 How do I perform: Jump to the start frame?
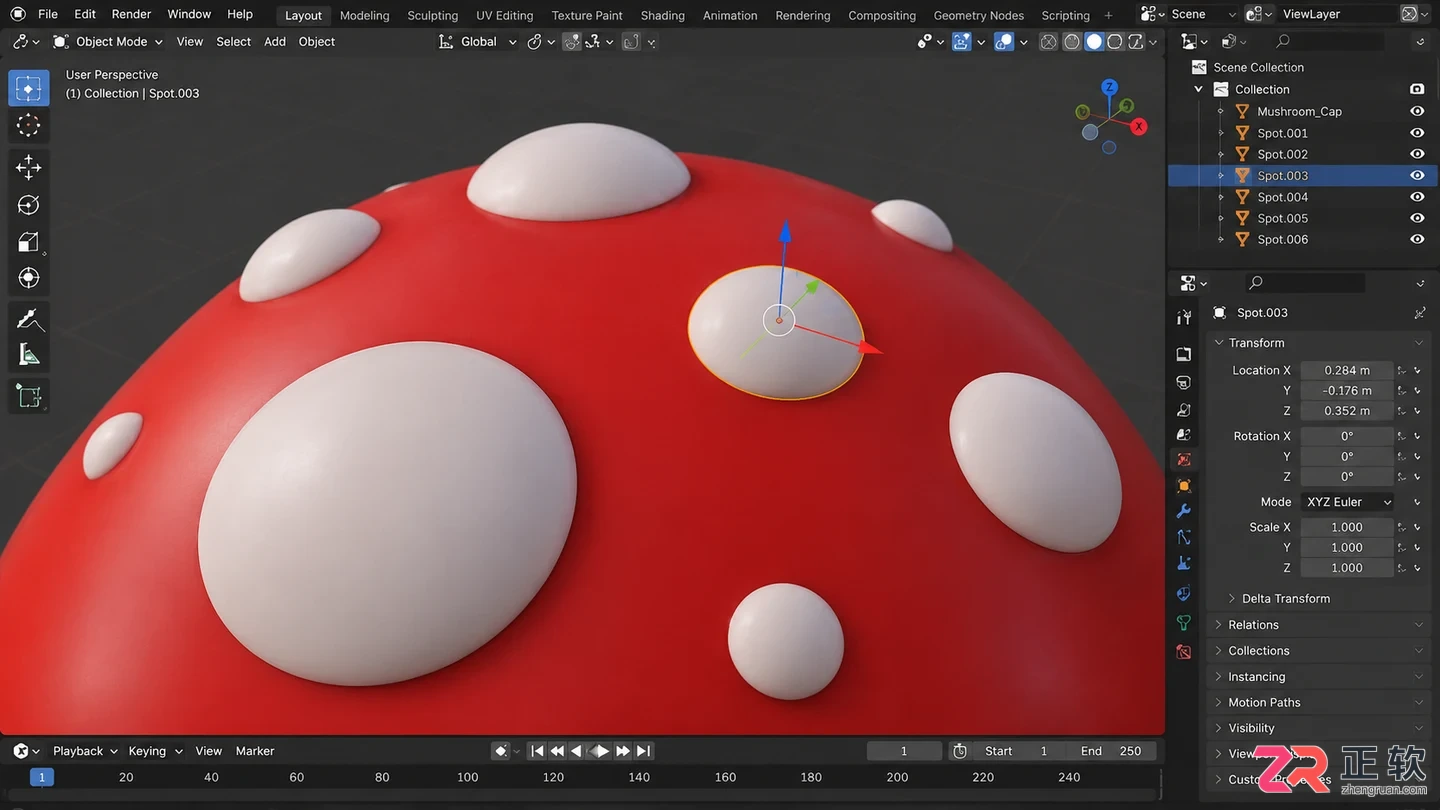(537, 751)
